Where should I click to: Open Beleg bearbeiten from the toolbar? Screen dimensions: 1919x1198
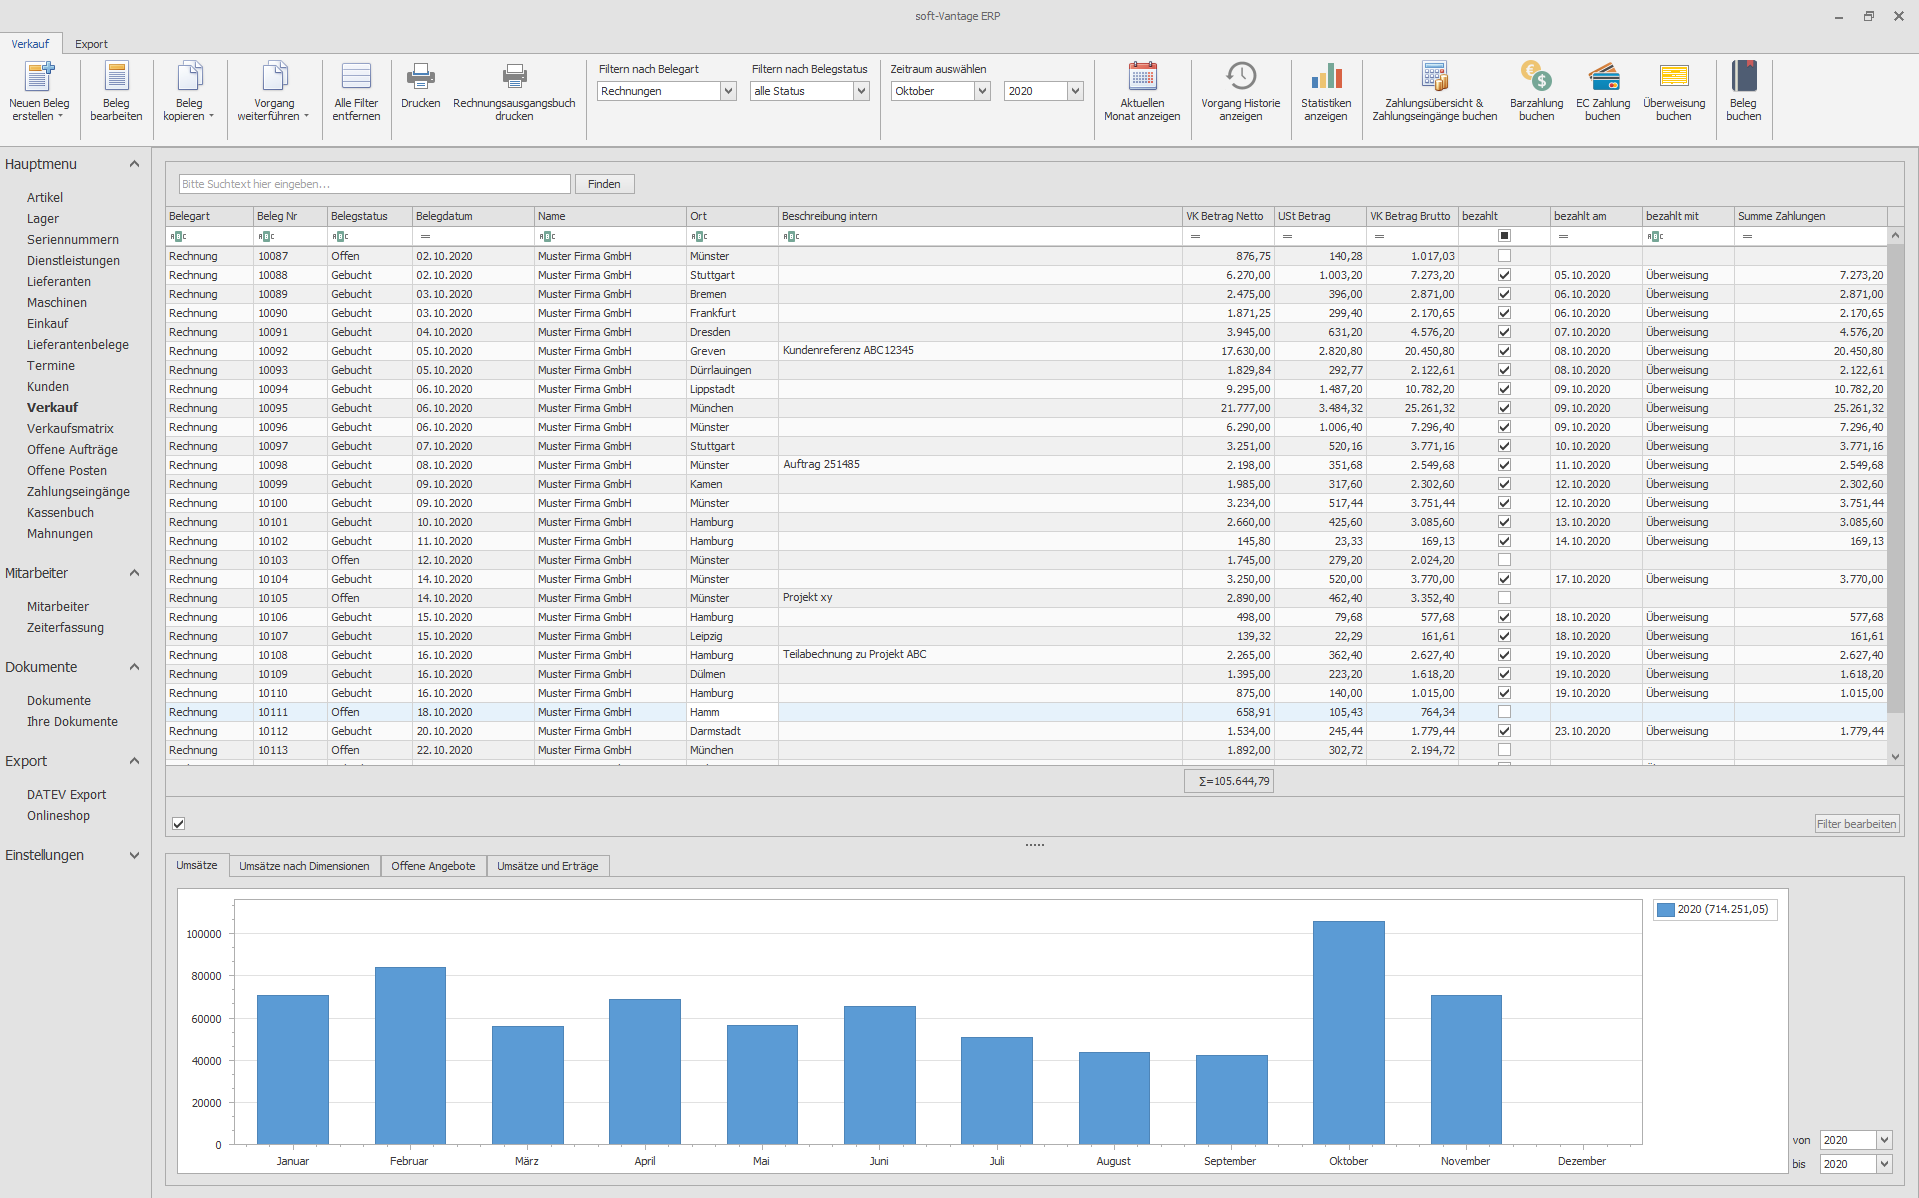116,77
